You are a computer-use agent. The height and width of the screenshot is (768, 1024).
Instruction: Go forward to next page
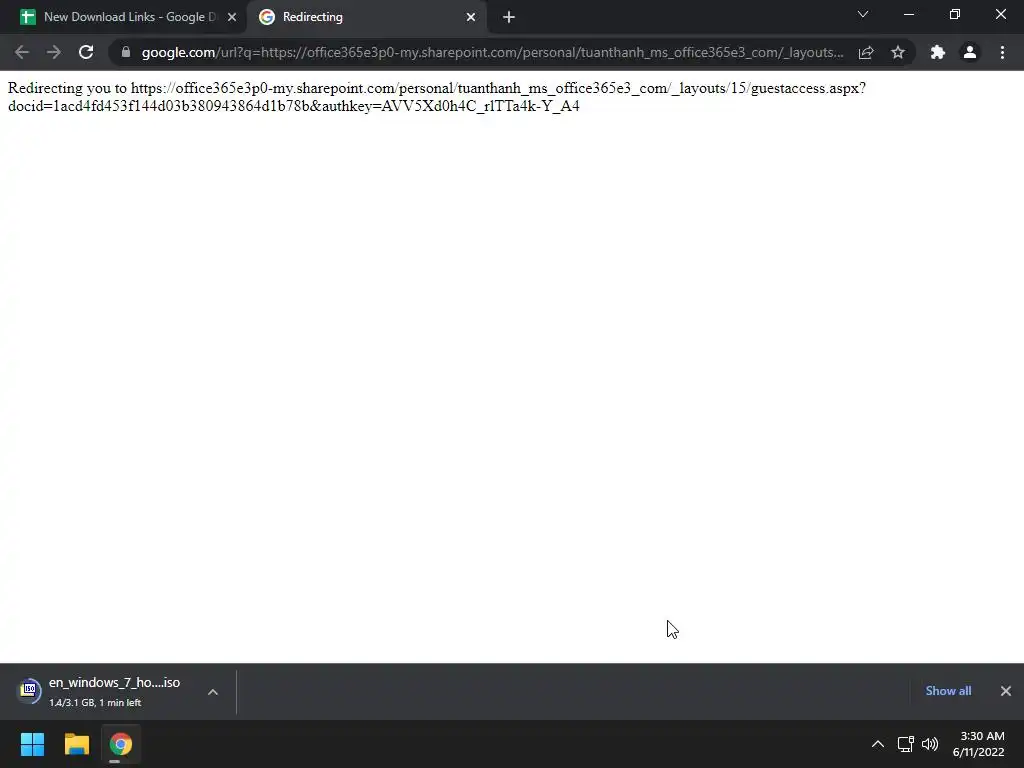(54, 52)
